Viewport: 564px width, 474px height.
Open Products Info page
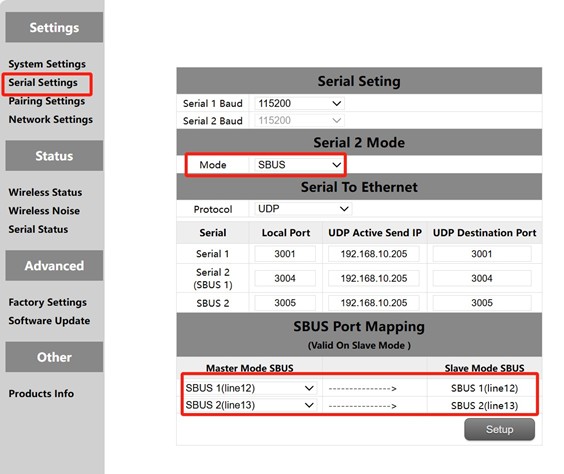click(41, 394)
